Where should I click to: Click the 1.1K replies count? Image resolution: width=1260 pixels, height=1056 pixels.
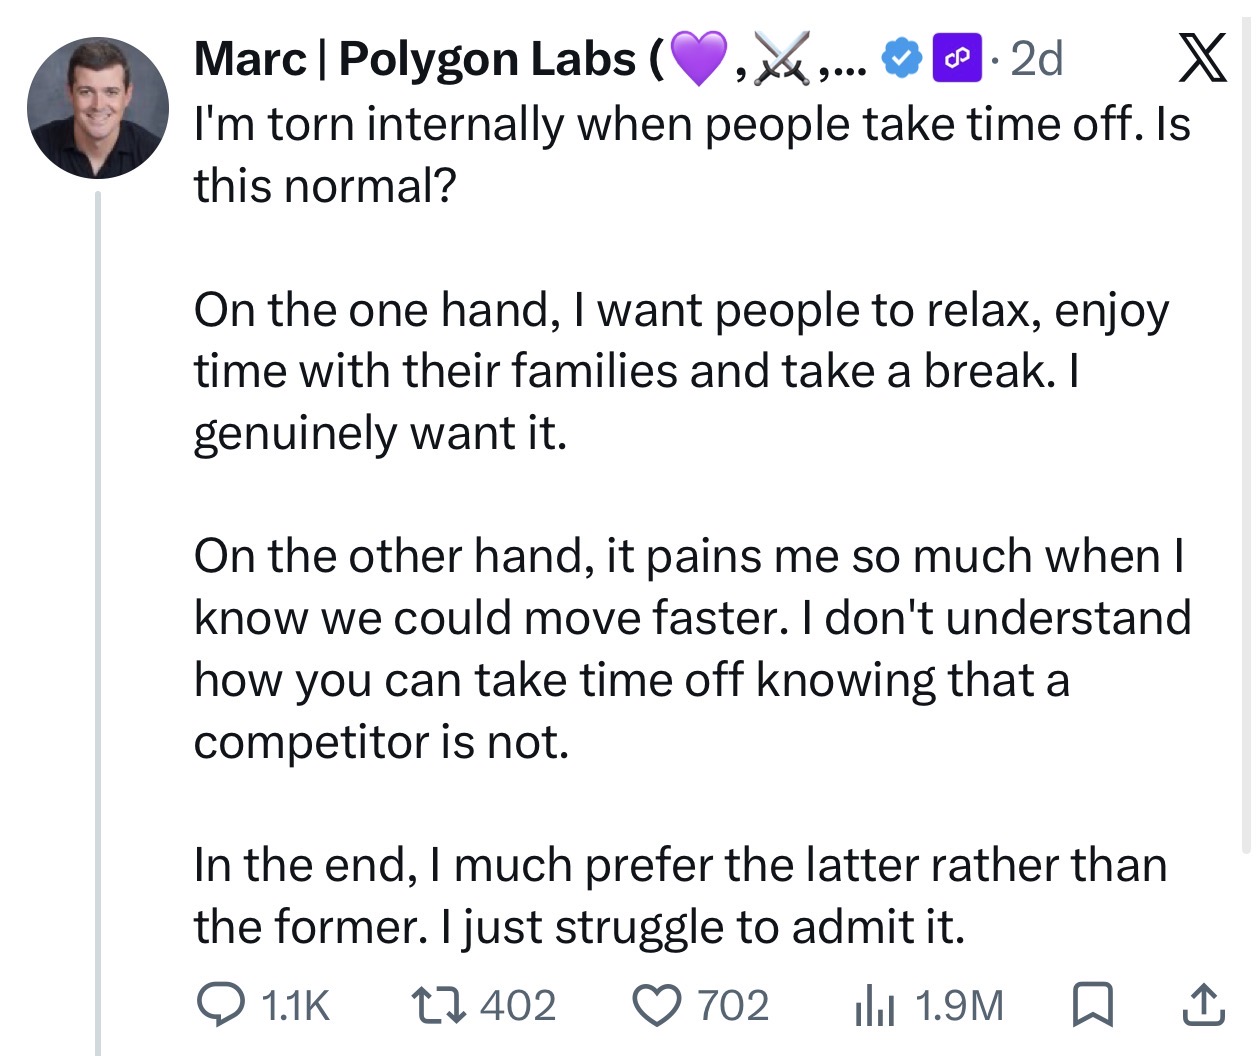[294, 1006]
